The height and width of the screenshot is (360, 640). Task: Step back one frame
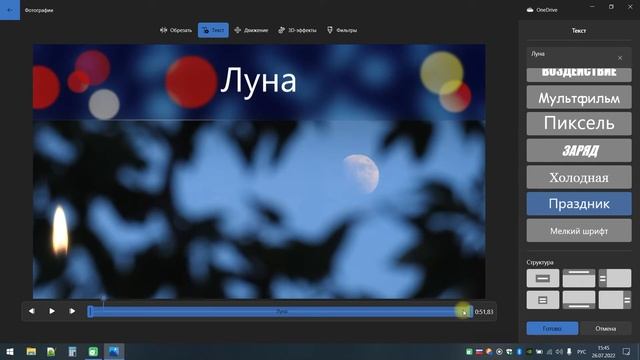(x=31, y=311)
